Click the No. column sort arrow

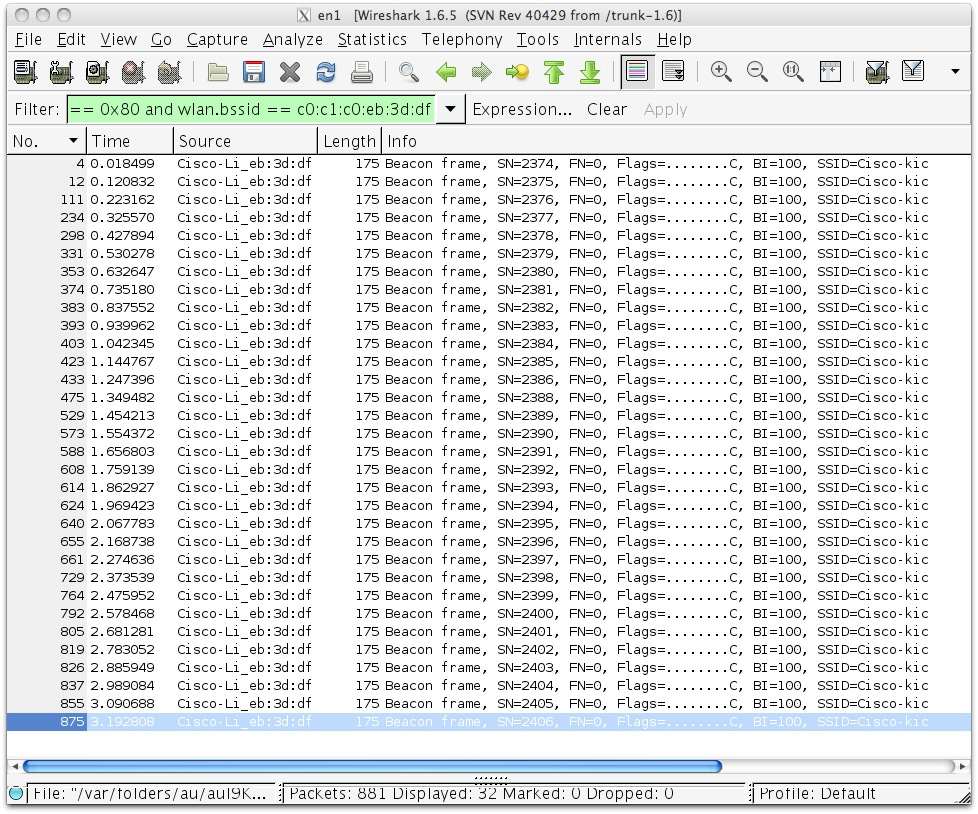click(73, 141)
